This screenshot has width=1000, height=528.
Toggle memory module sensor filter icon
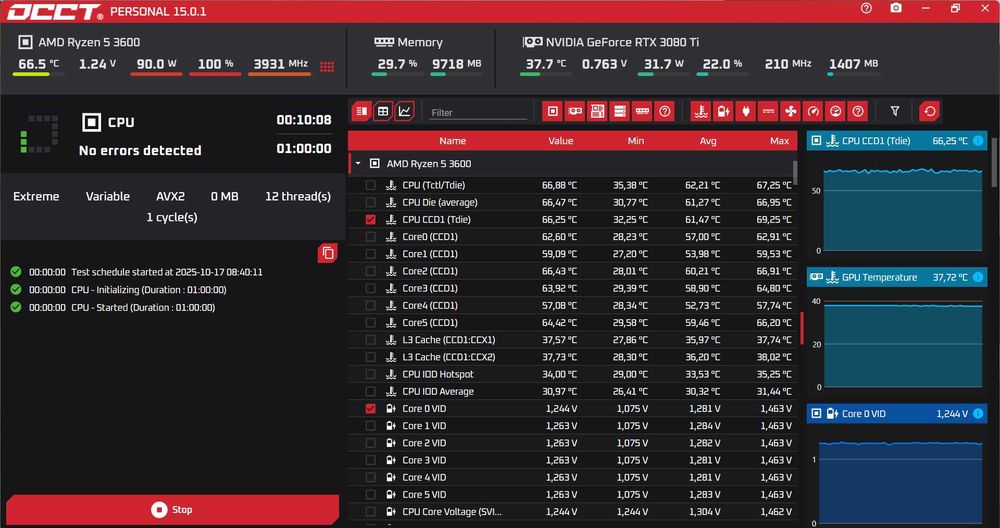click(x=642, y=112)
